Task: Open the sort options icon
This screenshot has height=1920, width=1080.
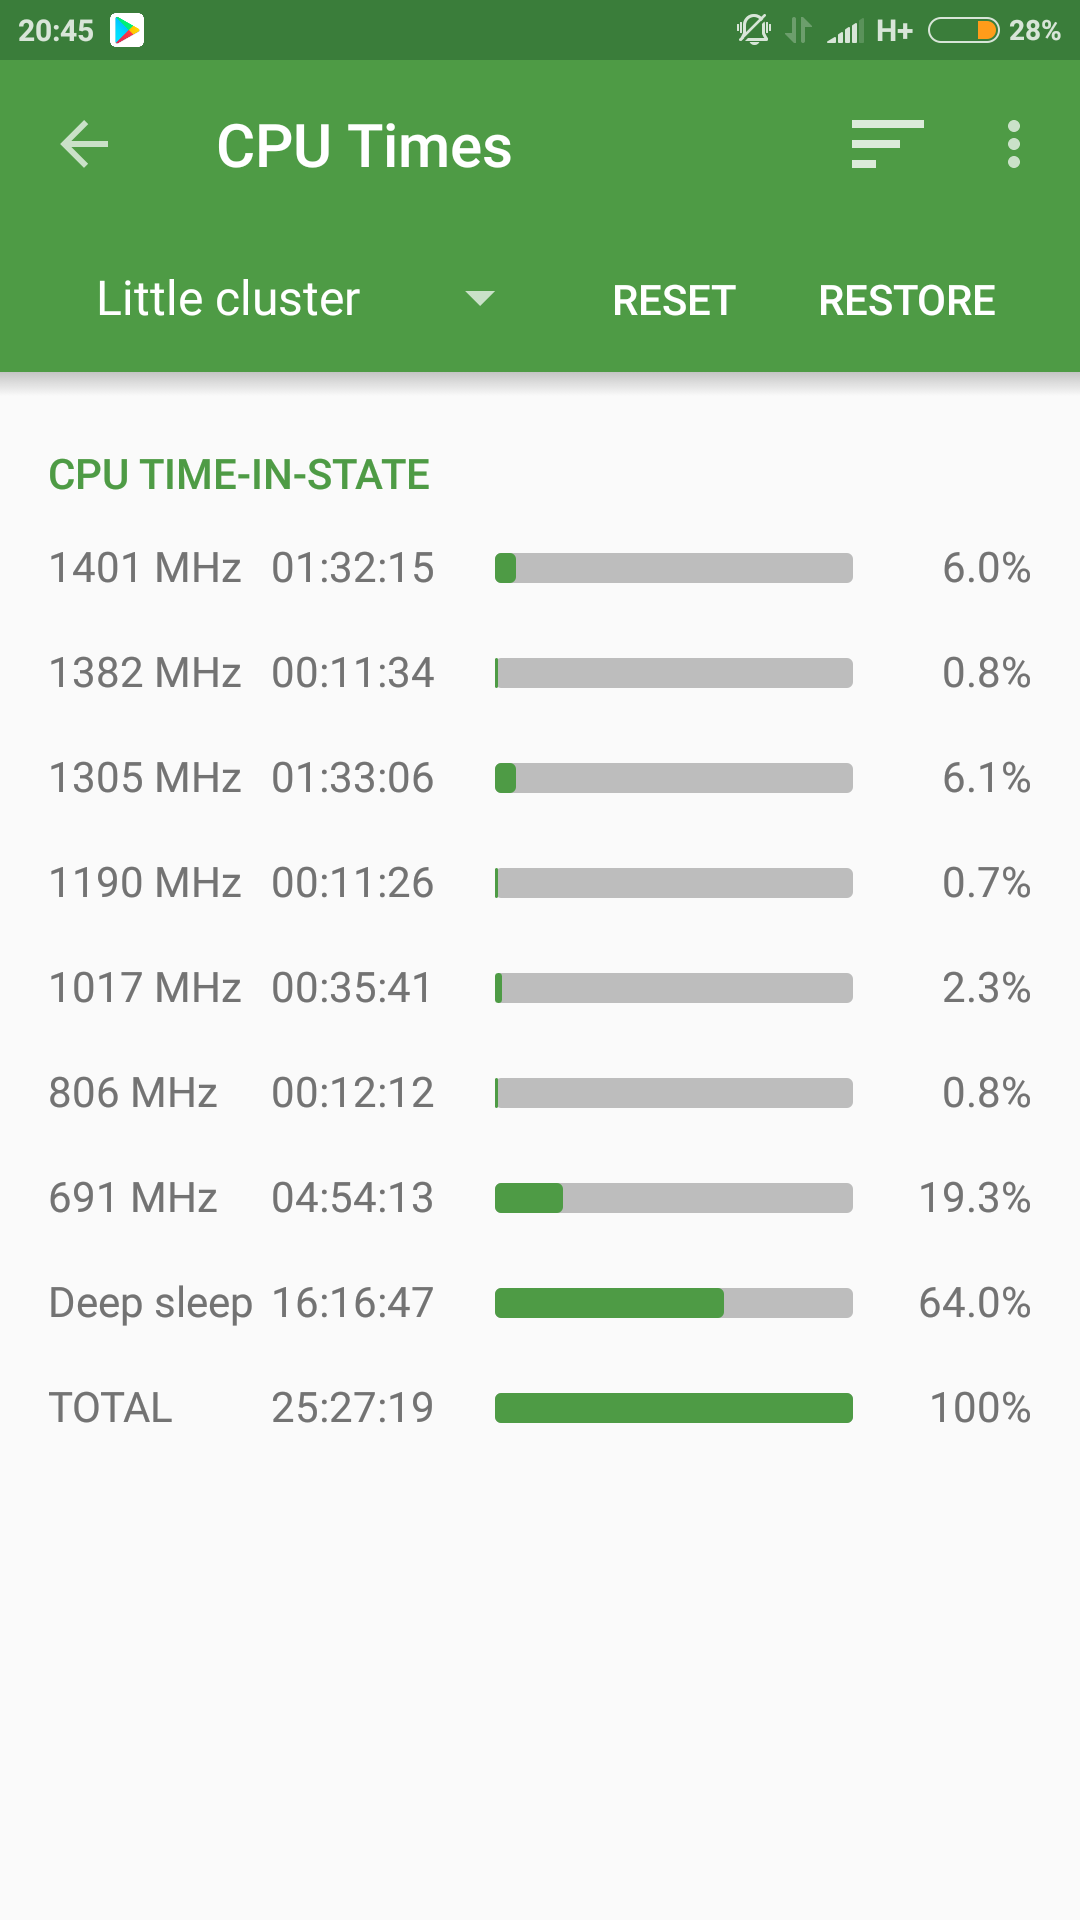Action: point(886,145)
